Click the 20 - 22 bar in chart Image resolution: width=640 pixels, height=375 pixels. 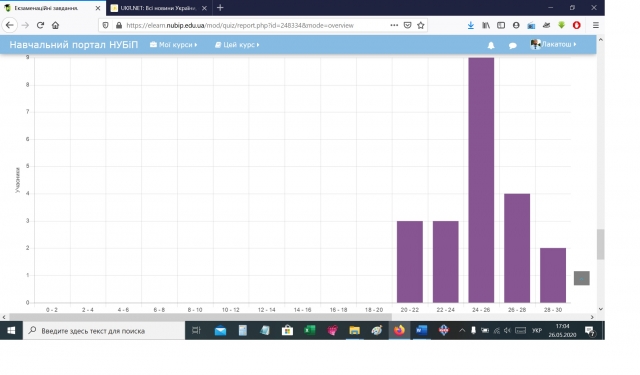[410, 262]
